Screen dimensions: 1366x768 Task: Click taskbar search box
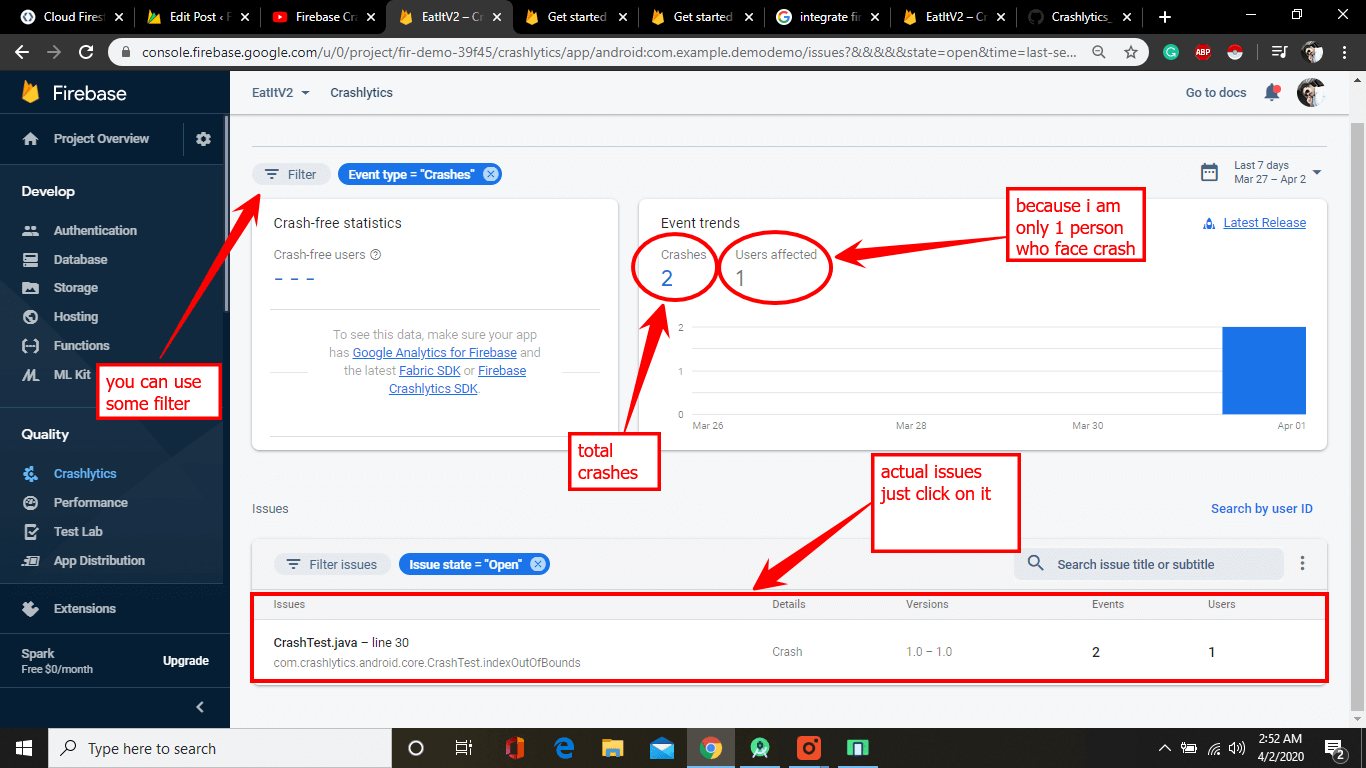[220, 748]
